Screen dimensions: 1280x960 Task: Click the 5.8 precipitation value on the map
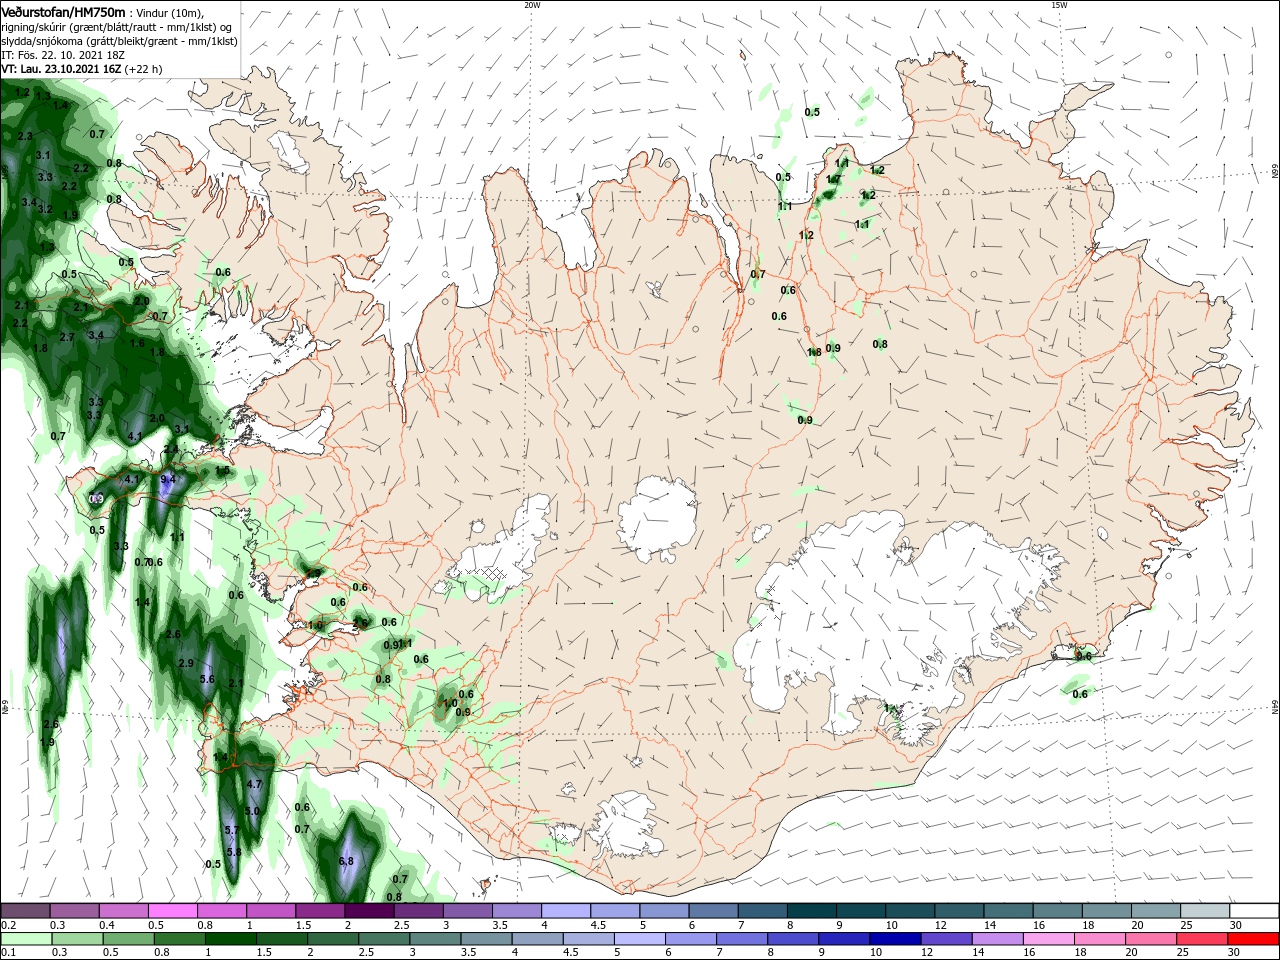pyautogui.click(x=234, y=851)
